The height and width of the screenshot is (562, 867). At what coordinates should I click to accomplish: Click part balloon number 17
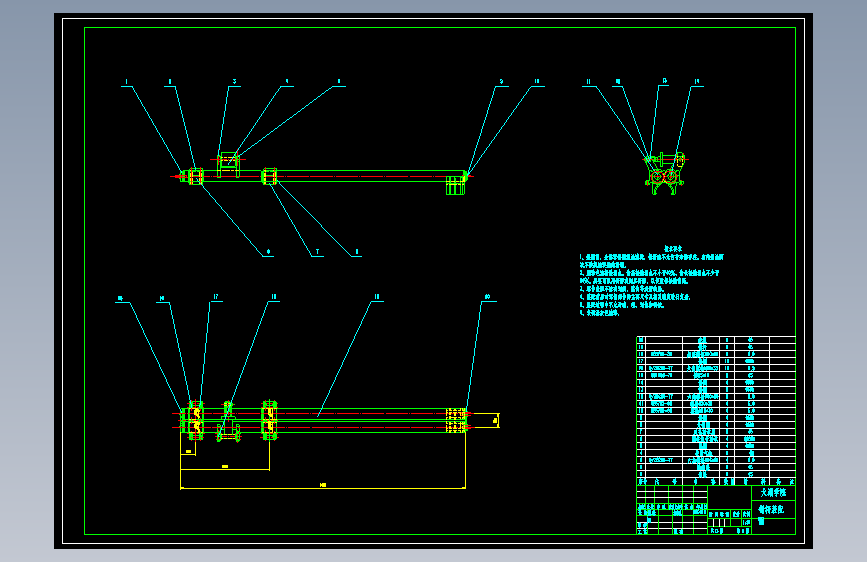point(216,297)
